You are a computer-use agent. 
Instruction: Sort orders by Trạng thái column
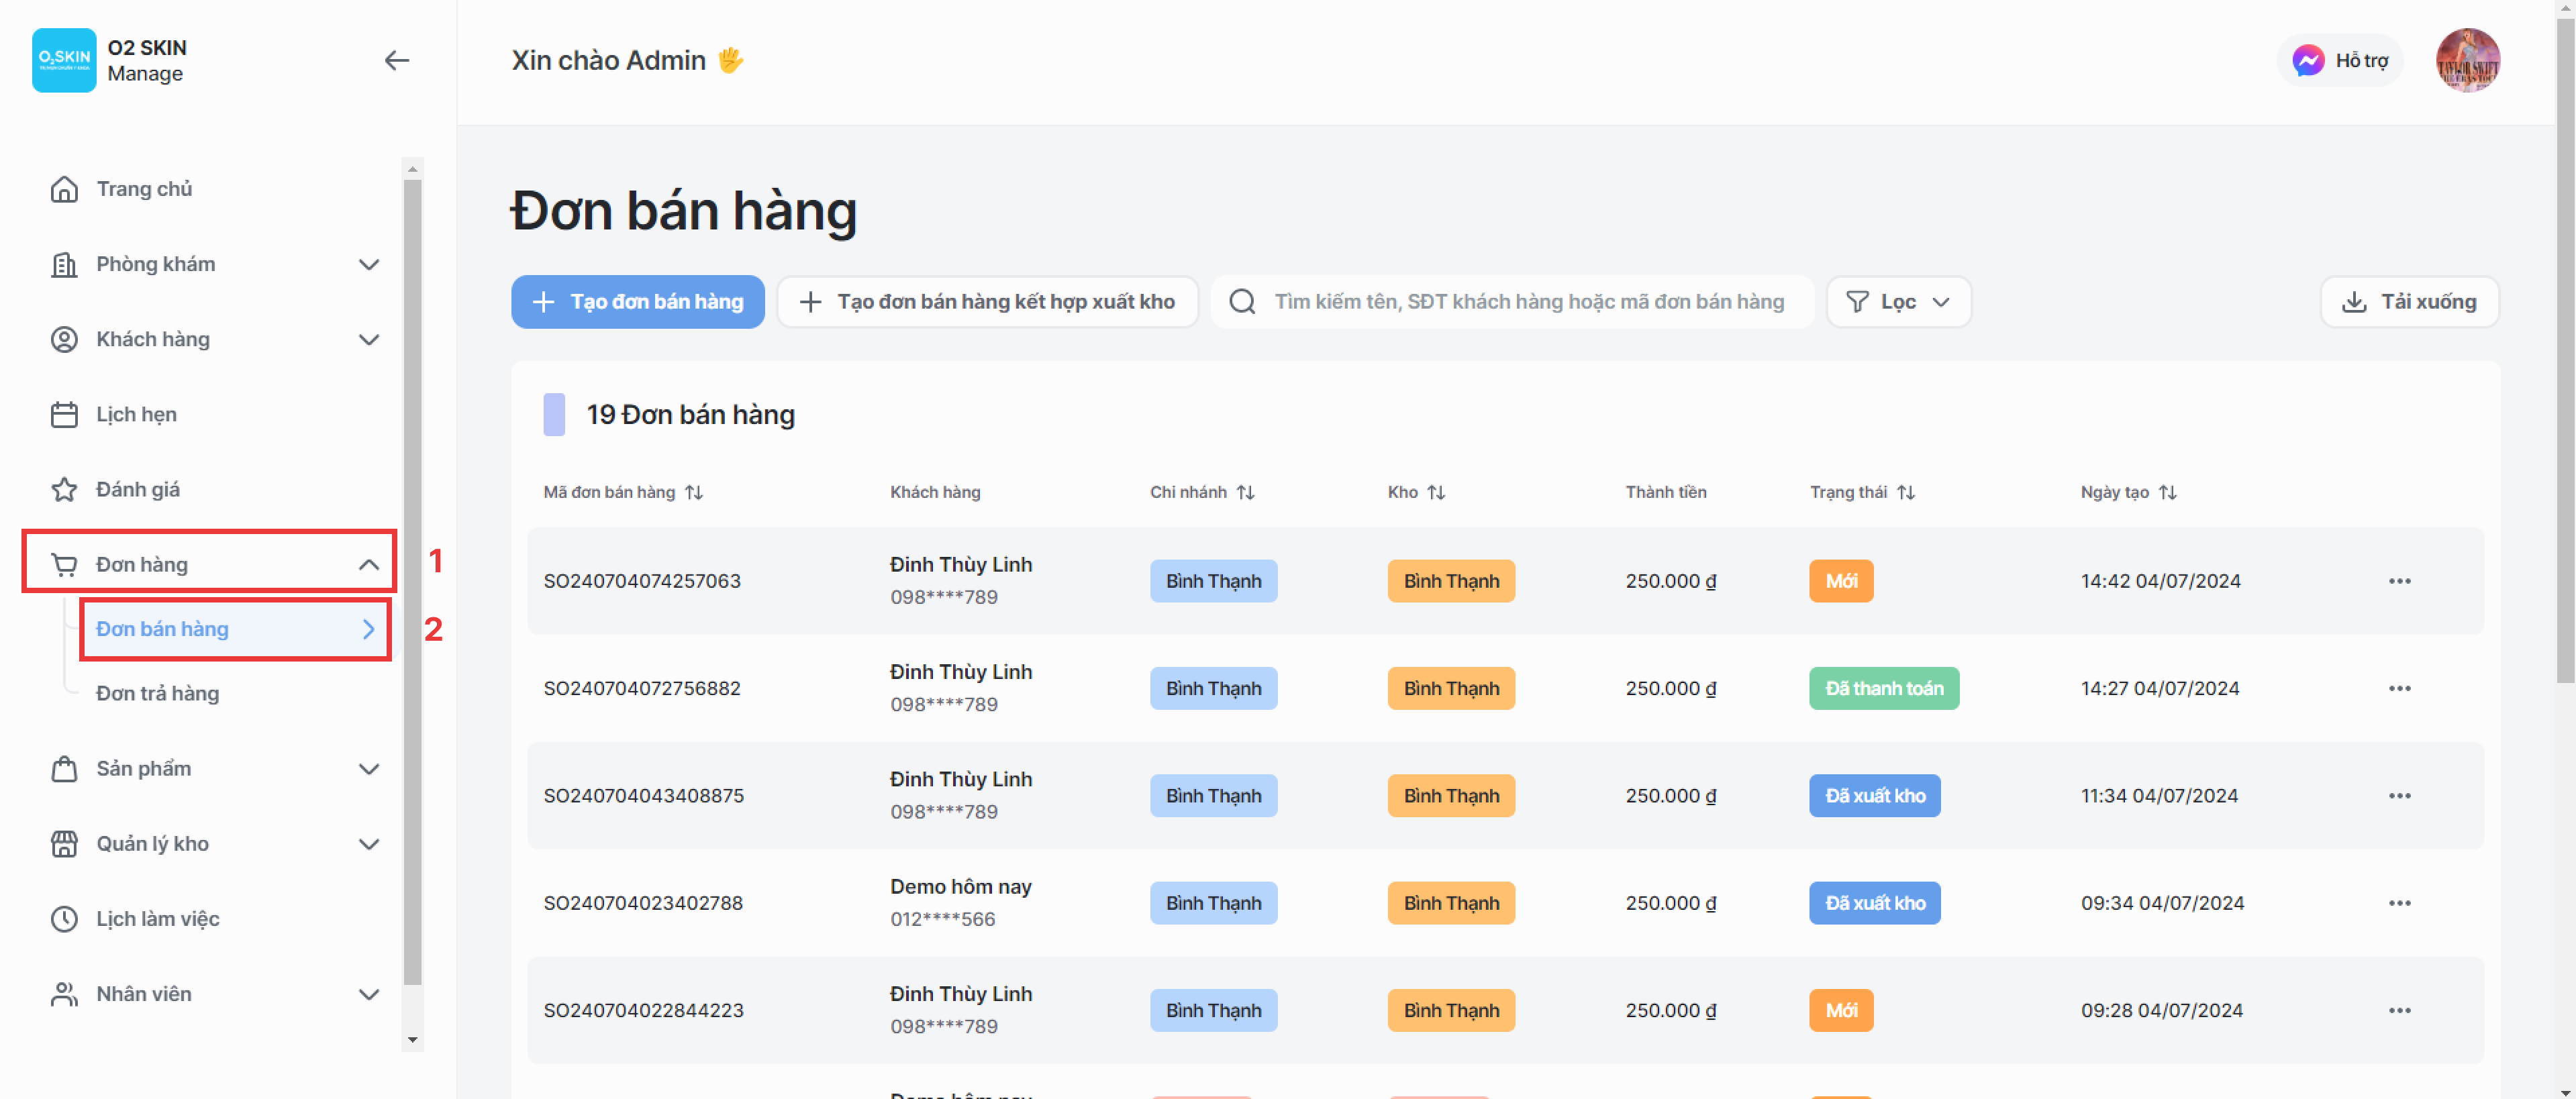coord(1906,492)
